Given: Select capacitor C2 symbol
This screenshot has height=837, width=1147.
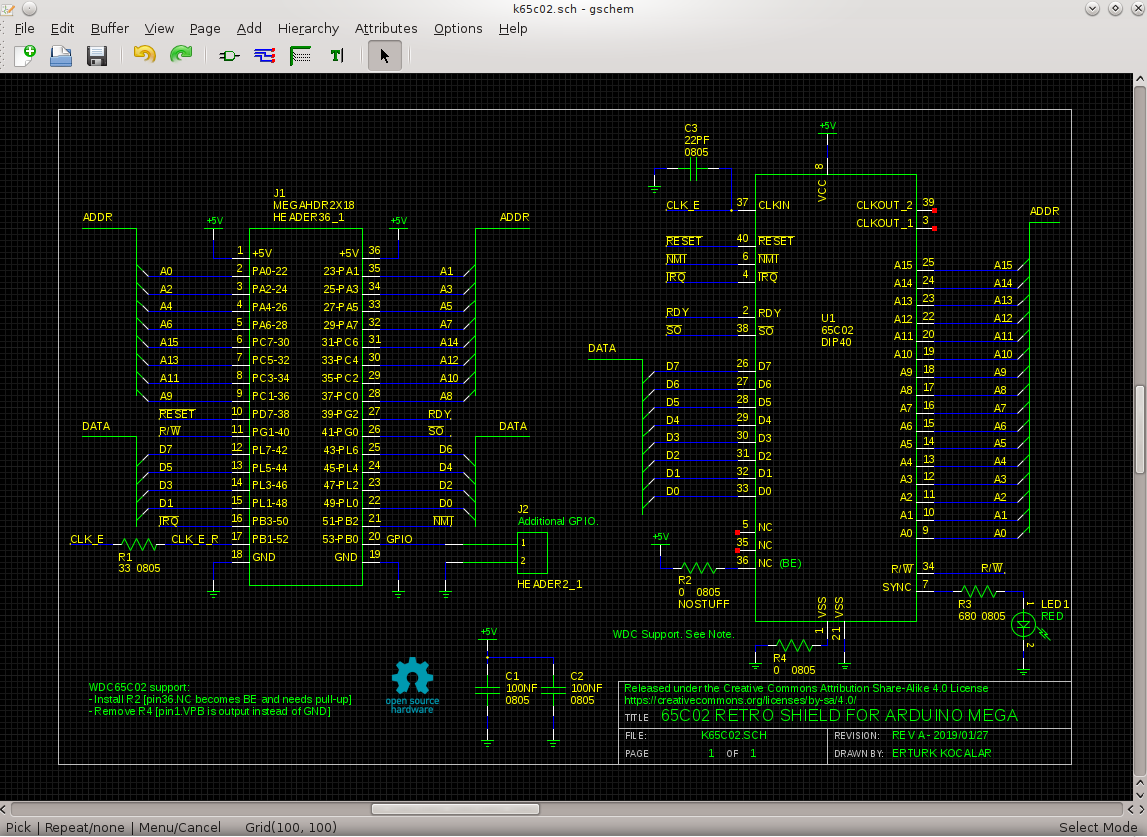Looking at the screenshot, I should [x=553, y=690].
